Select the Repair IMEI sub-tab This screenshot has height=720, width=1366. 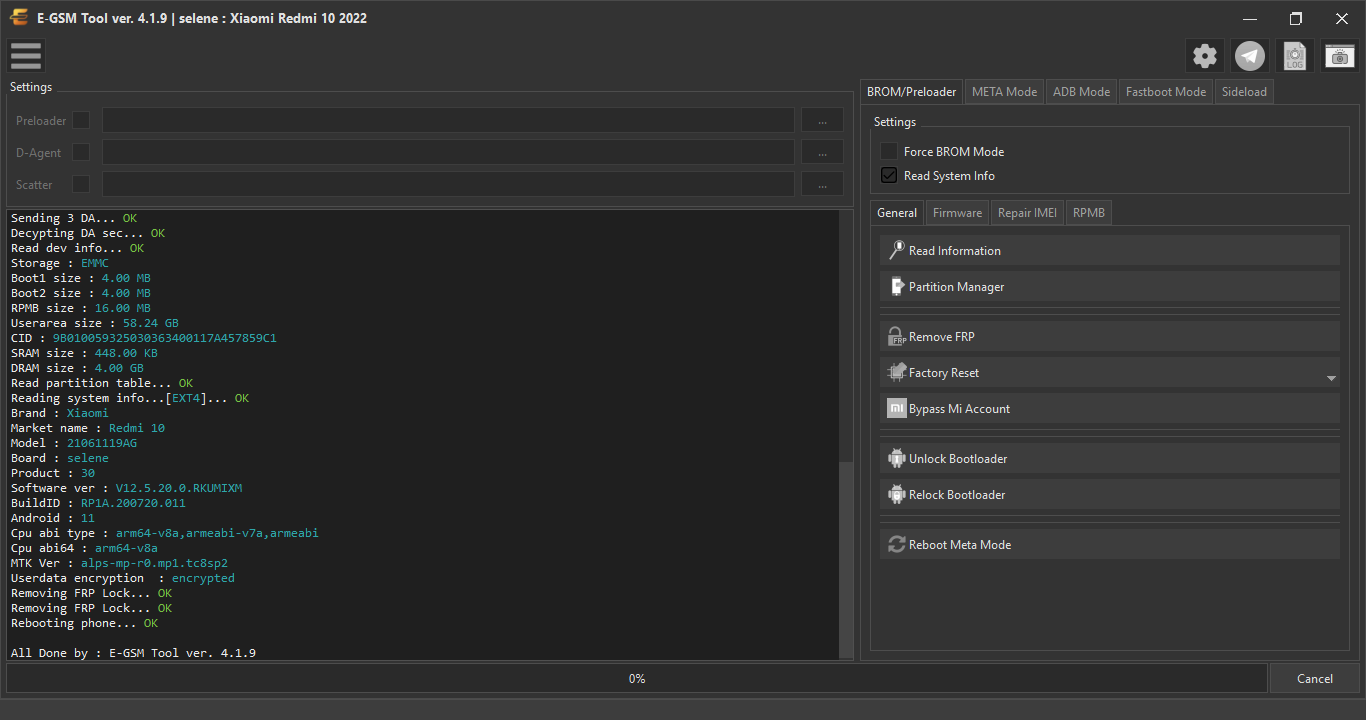[x=1027, y=212]
